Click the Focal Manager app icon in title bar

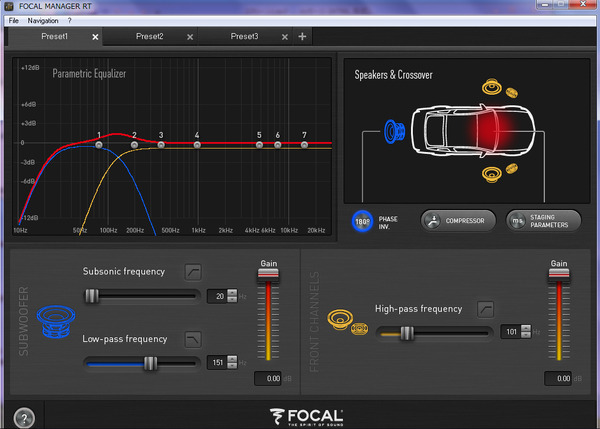[8, 6]
